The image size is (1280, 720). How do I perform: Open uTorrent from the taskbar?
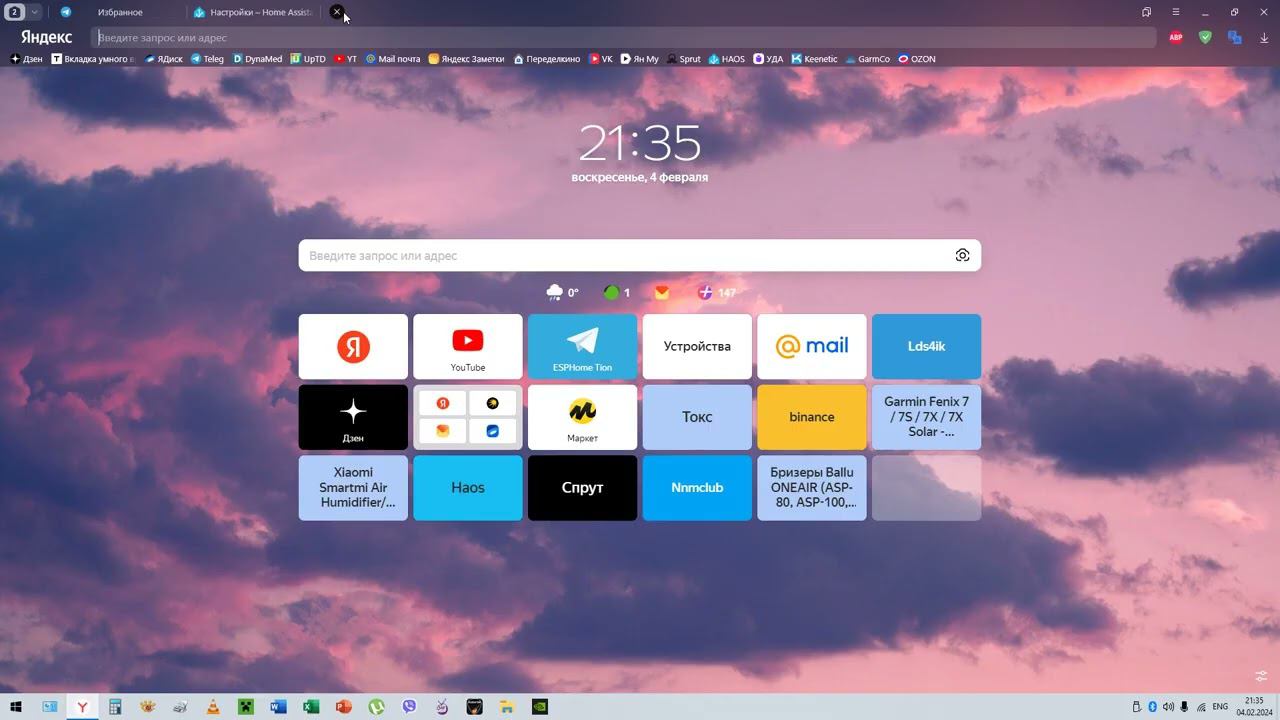377,707
